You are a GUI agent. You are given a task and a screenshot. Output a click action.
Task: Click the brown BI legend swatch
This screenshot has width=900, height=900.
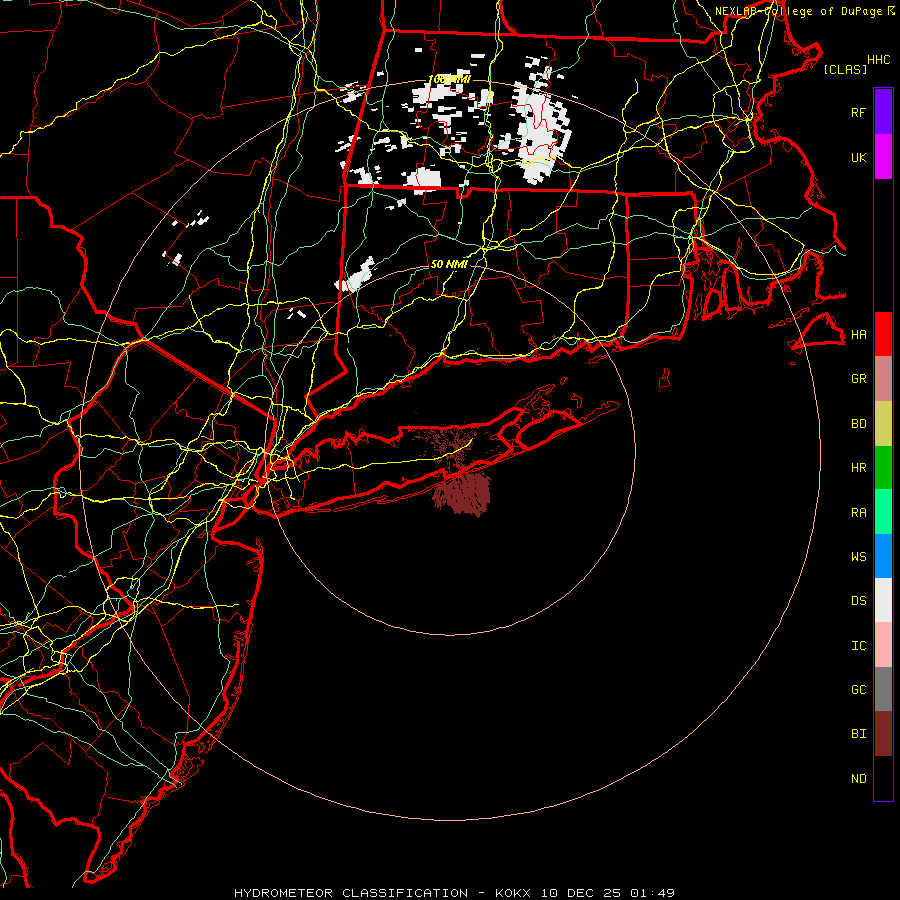click(883, 734)
